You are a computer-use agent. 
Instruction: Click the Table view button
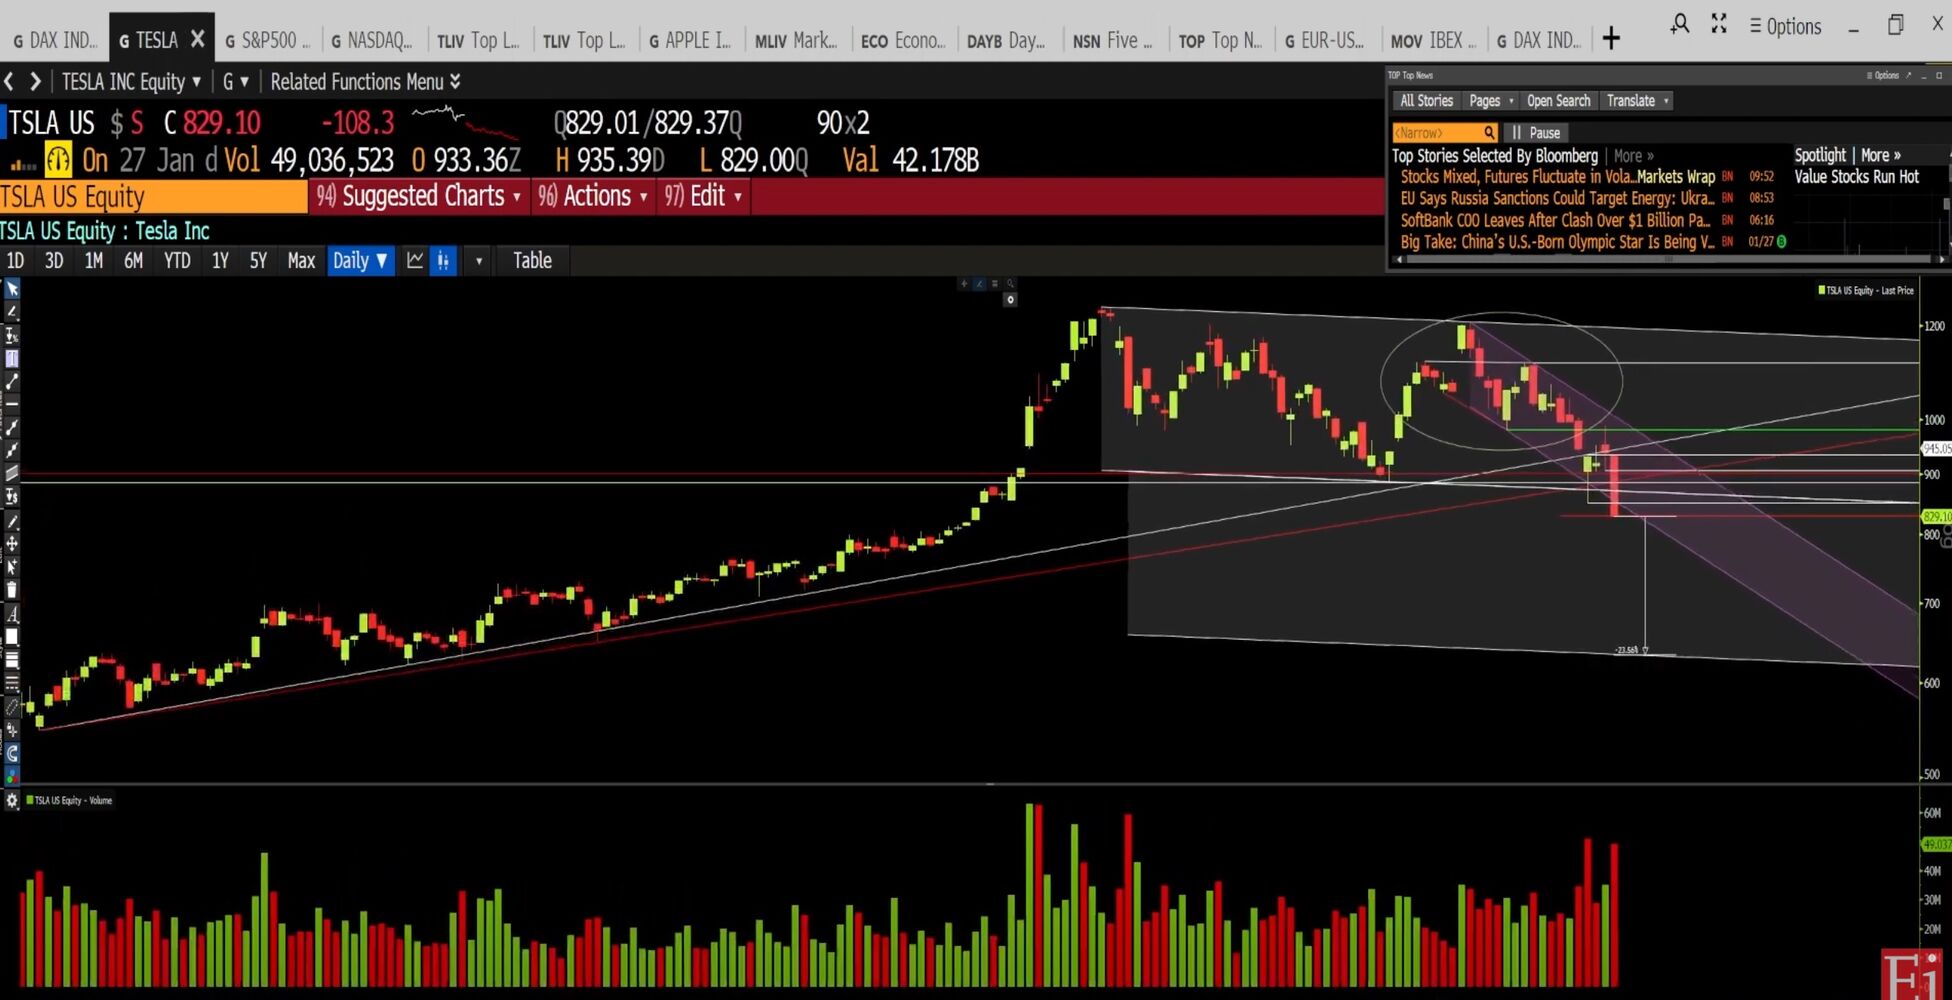click(x=532, y=260)
